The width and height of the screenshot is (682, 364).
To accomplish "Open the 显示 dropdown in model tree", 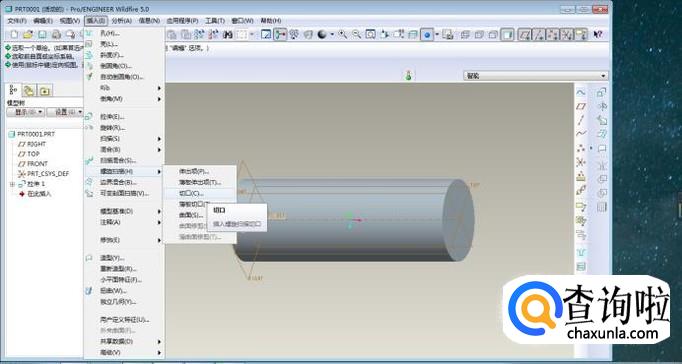I will 26,112.
